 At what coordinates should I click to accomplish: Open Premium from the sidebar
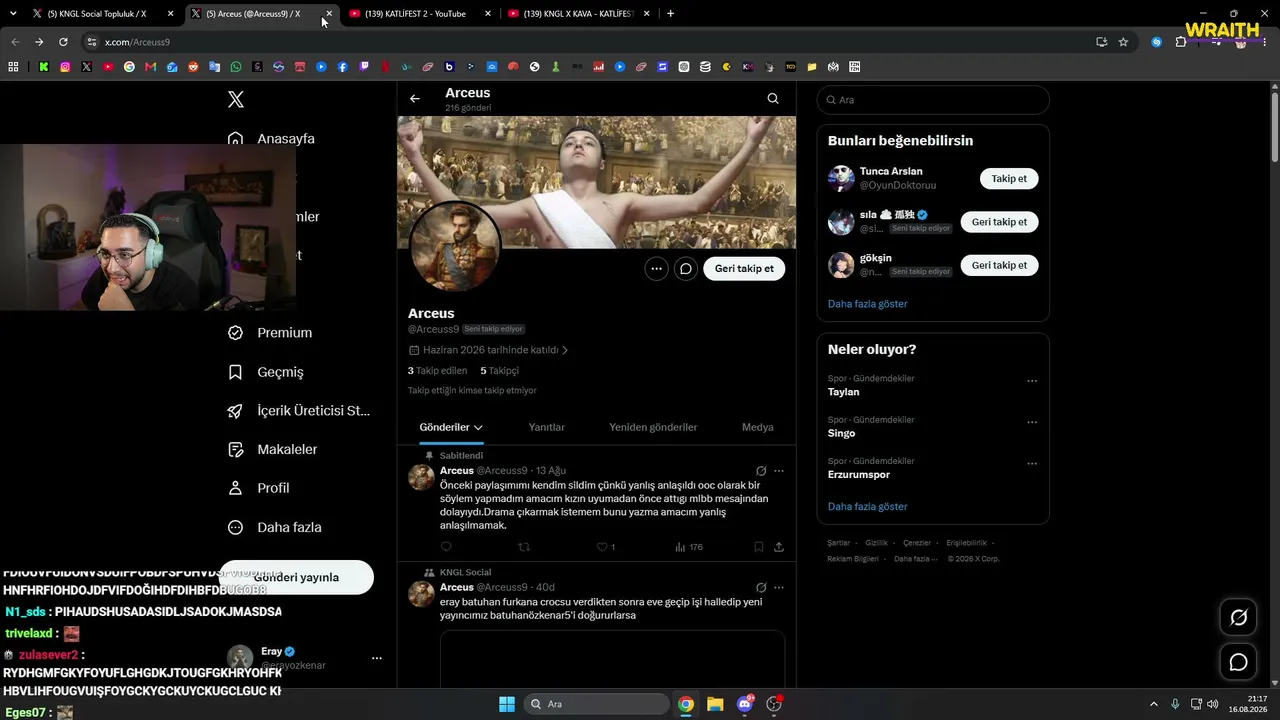(x=270, y=333)
